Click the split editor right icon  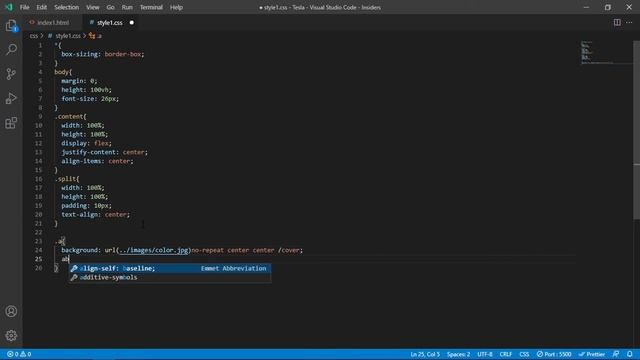pos(617,22)
